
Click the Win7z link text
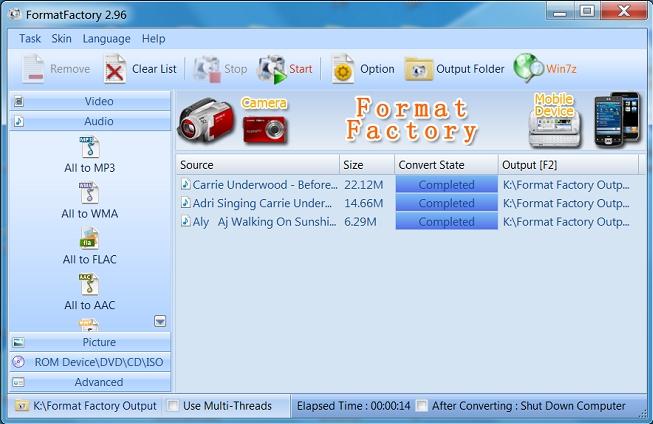pos(561,69)
